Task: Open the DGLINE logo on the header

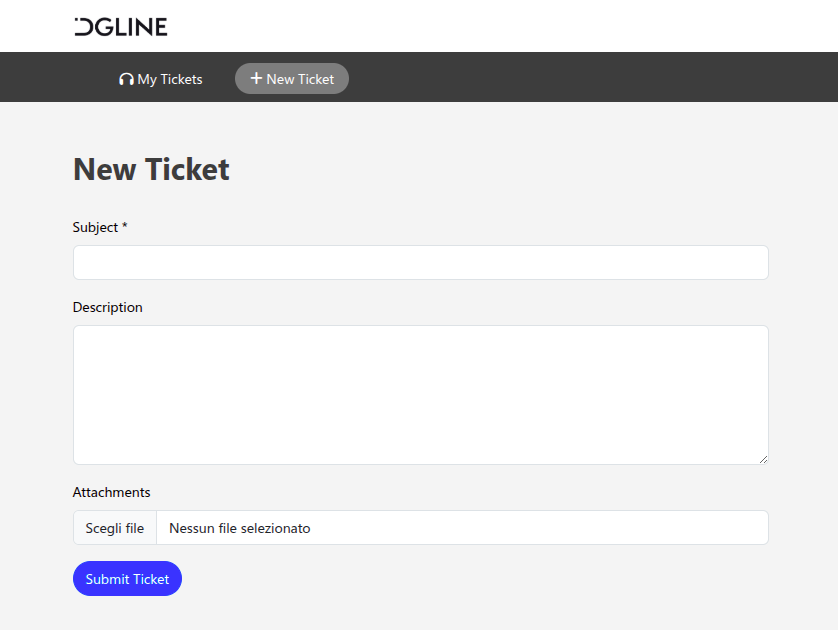Action: (x=120, y=26)
